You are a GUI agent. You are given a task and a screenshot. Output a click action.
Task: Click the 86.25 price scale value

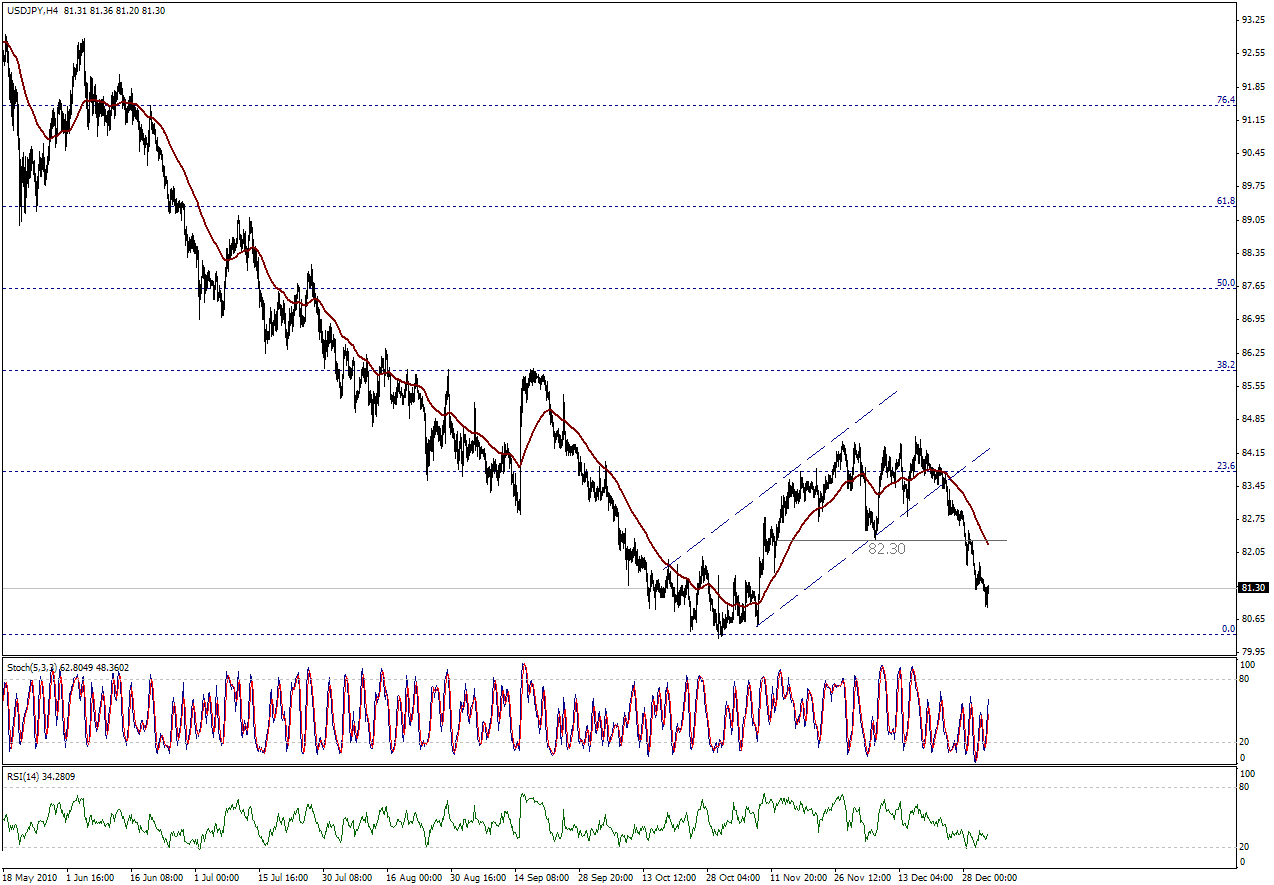click(x=1252, y=352)
